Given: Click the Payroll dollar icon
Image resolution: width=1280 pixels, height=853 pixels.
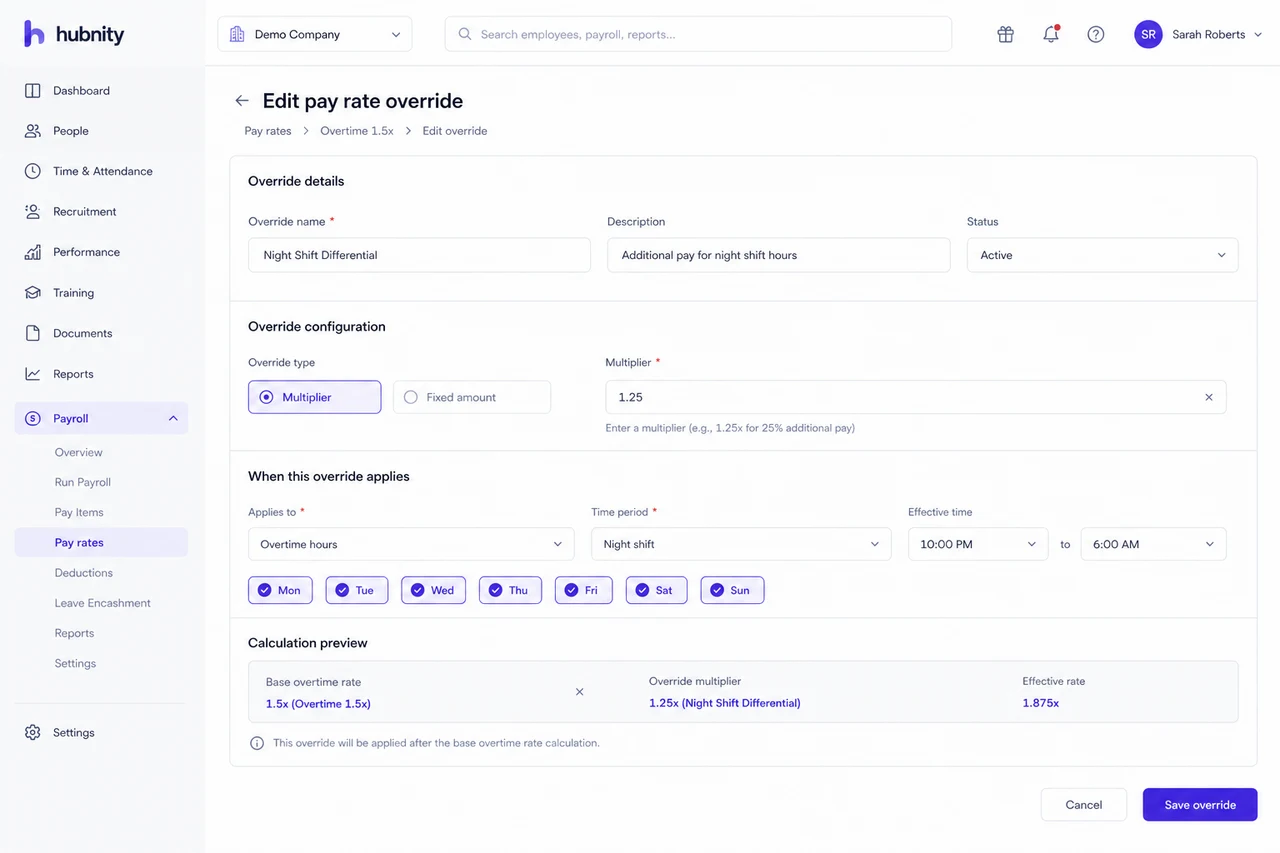Looking at the screenshot, I should pyautogui.click(x=33, y=419).
